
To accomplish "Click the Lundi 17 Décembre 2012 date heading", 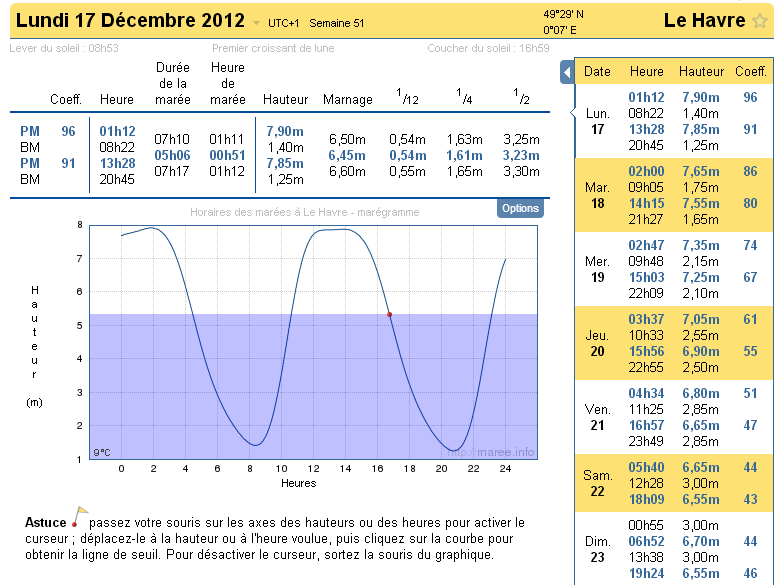I will coord(130,20).
